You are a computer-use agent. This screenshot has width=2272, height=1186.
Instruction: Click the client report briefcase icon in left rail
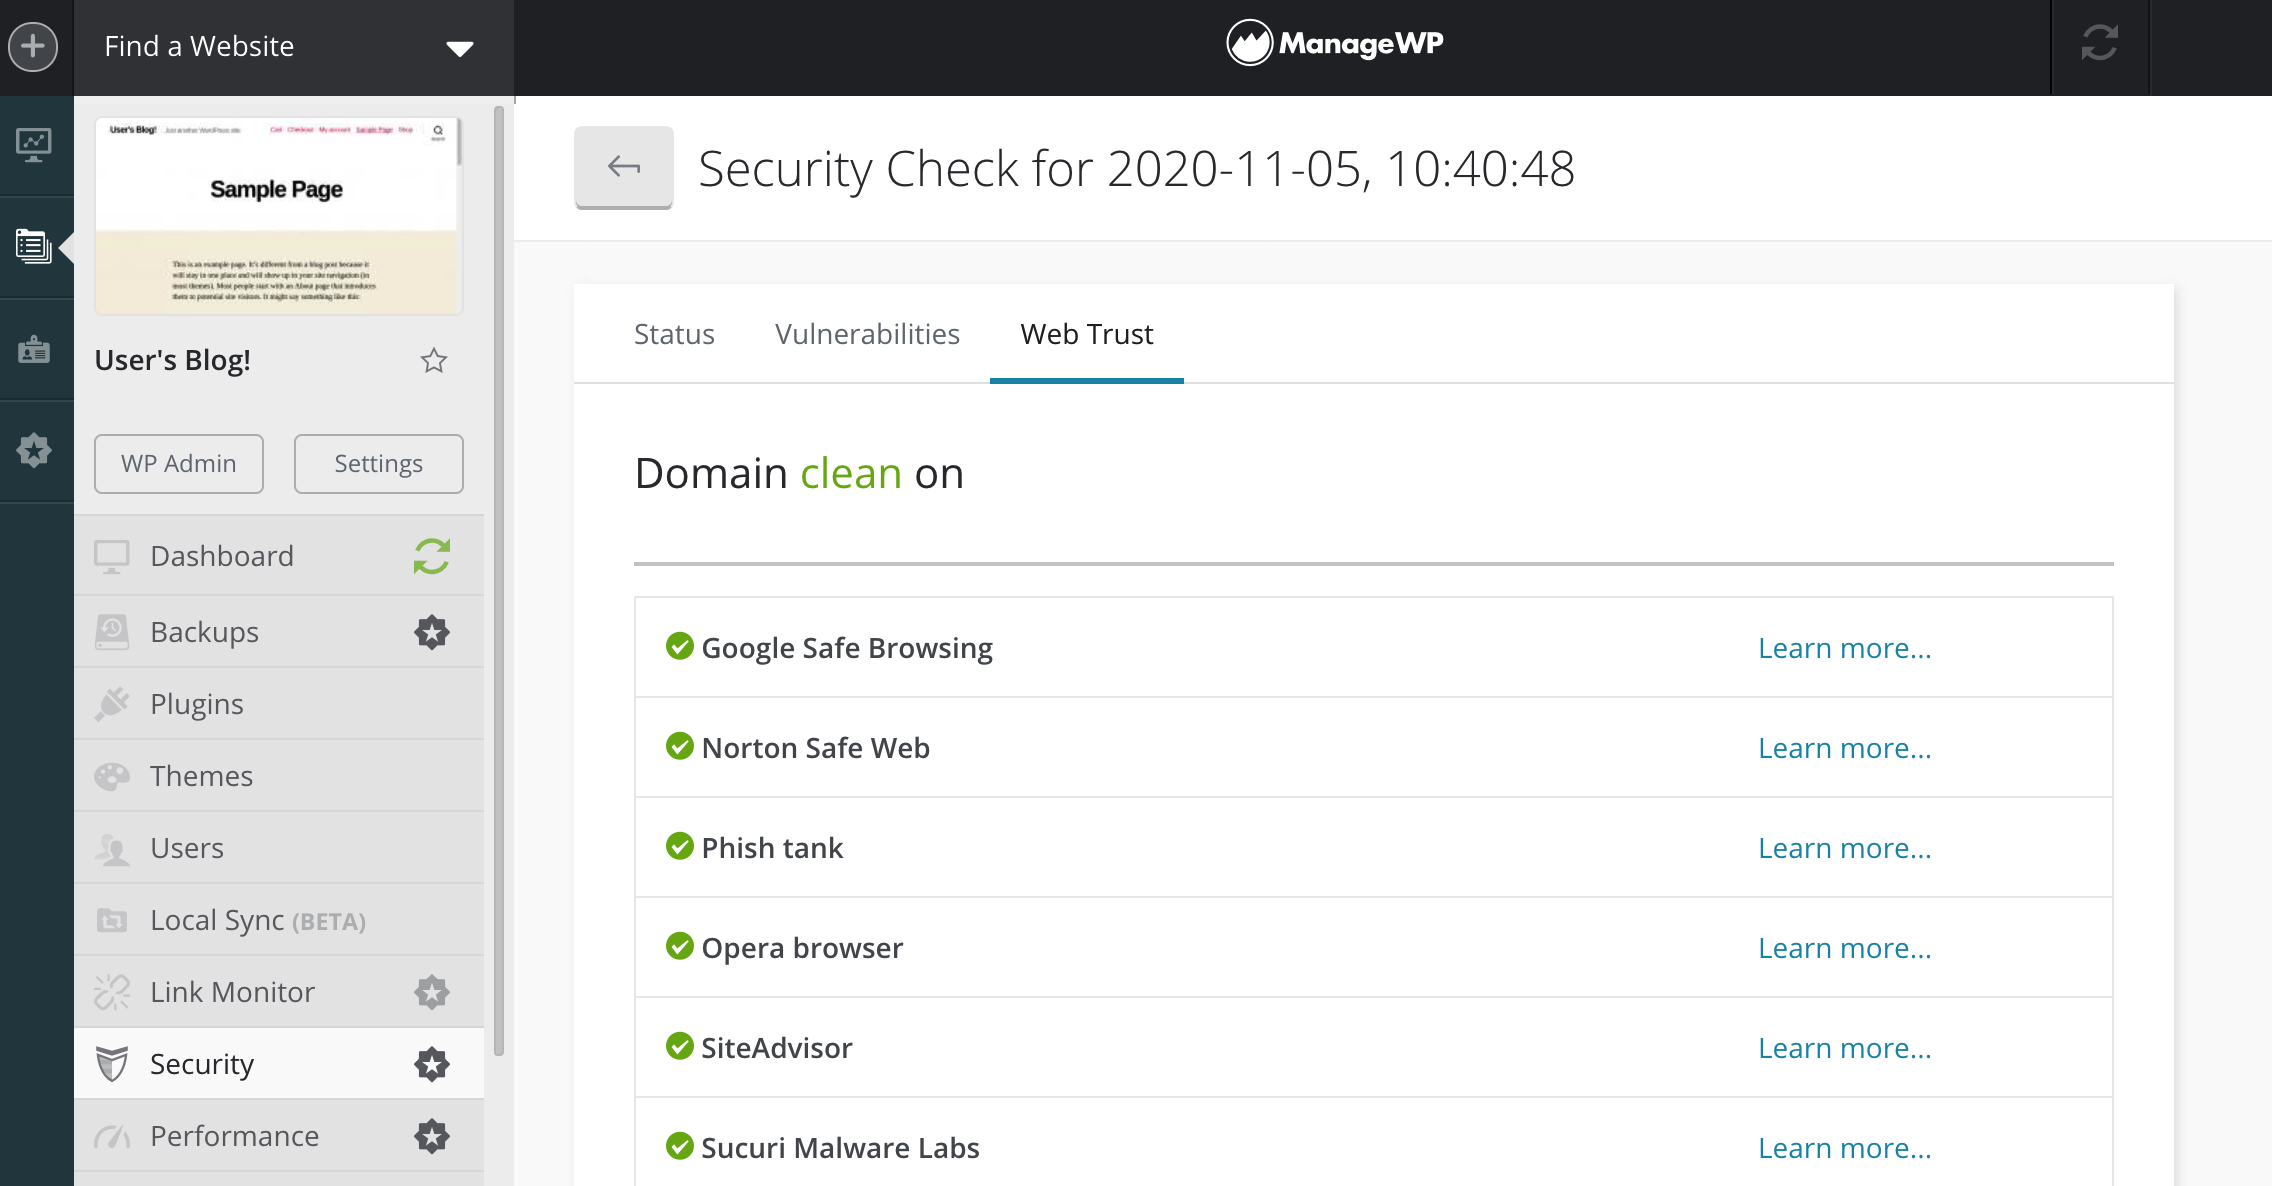(34, 349)
